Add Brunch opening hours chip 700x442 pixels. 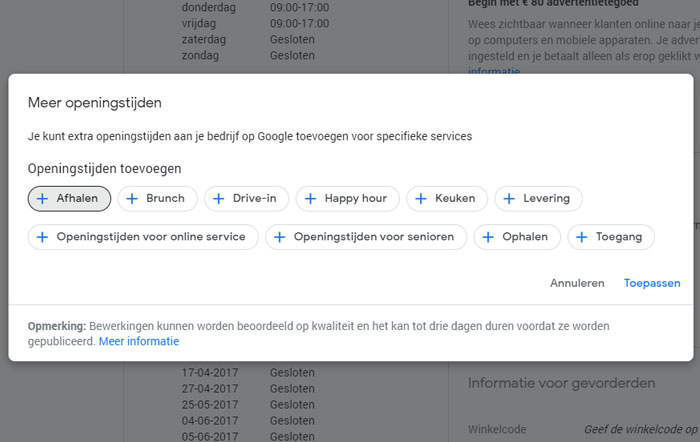click(158, 199)
